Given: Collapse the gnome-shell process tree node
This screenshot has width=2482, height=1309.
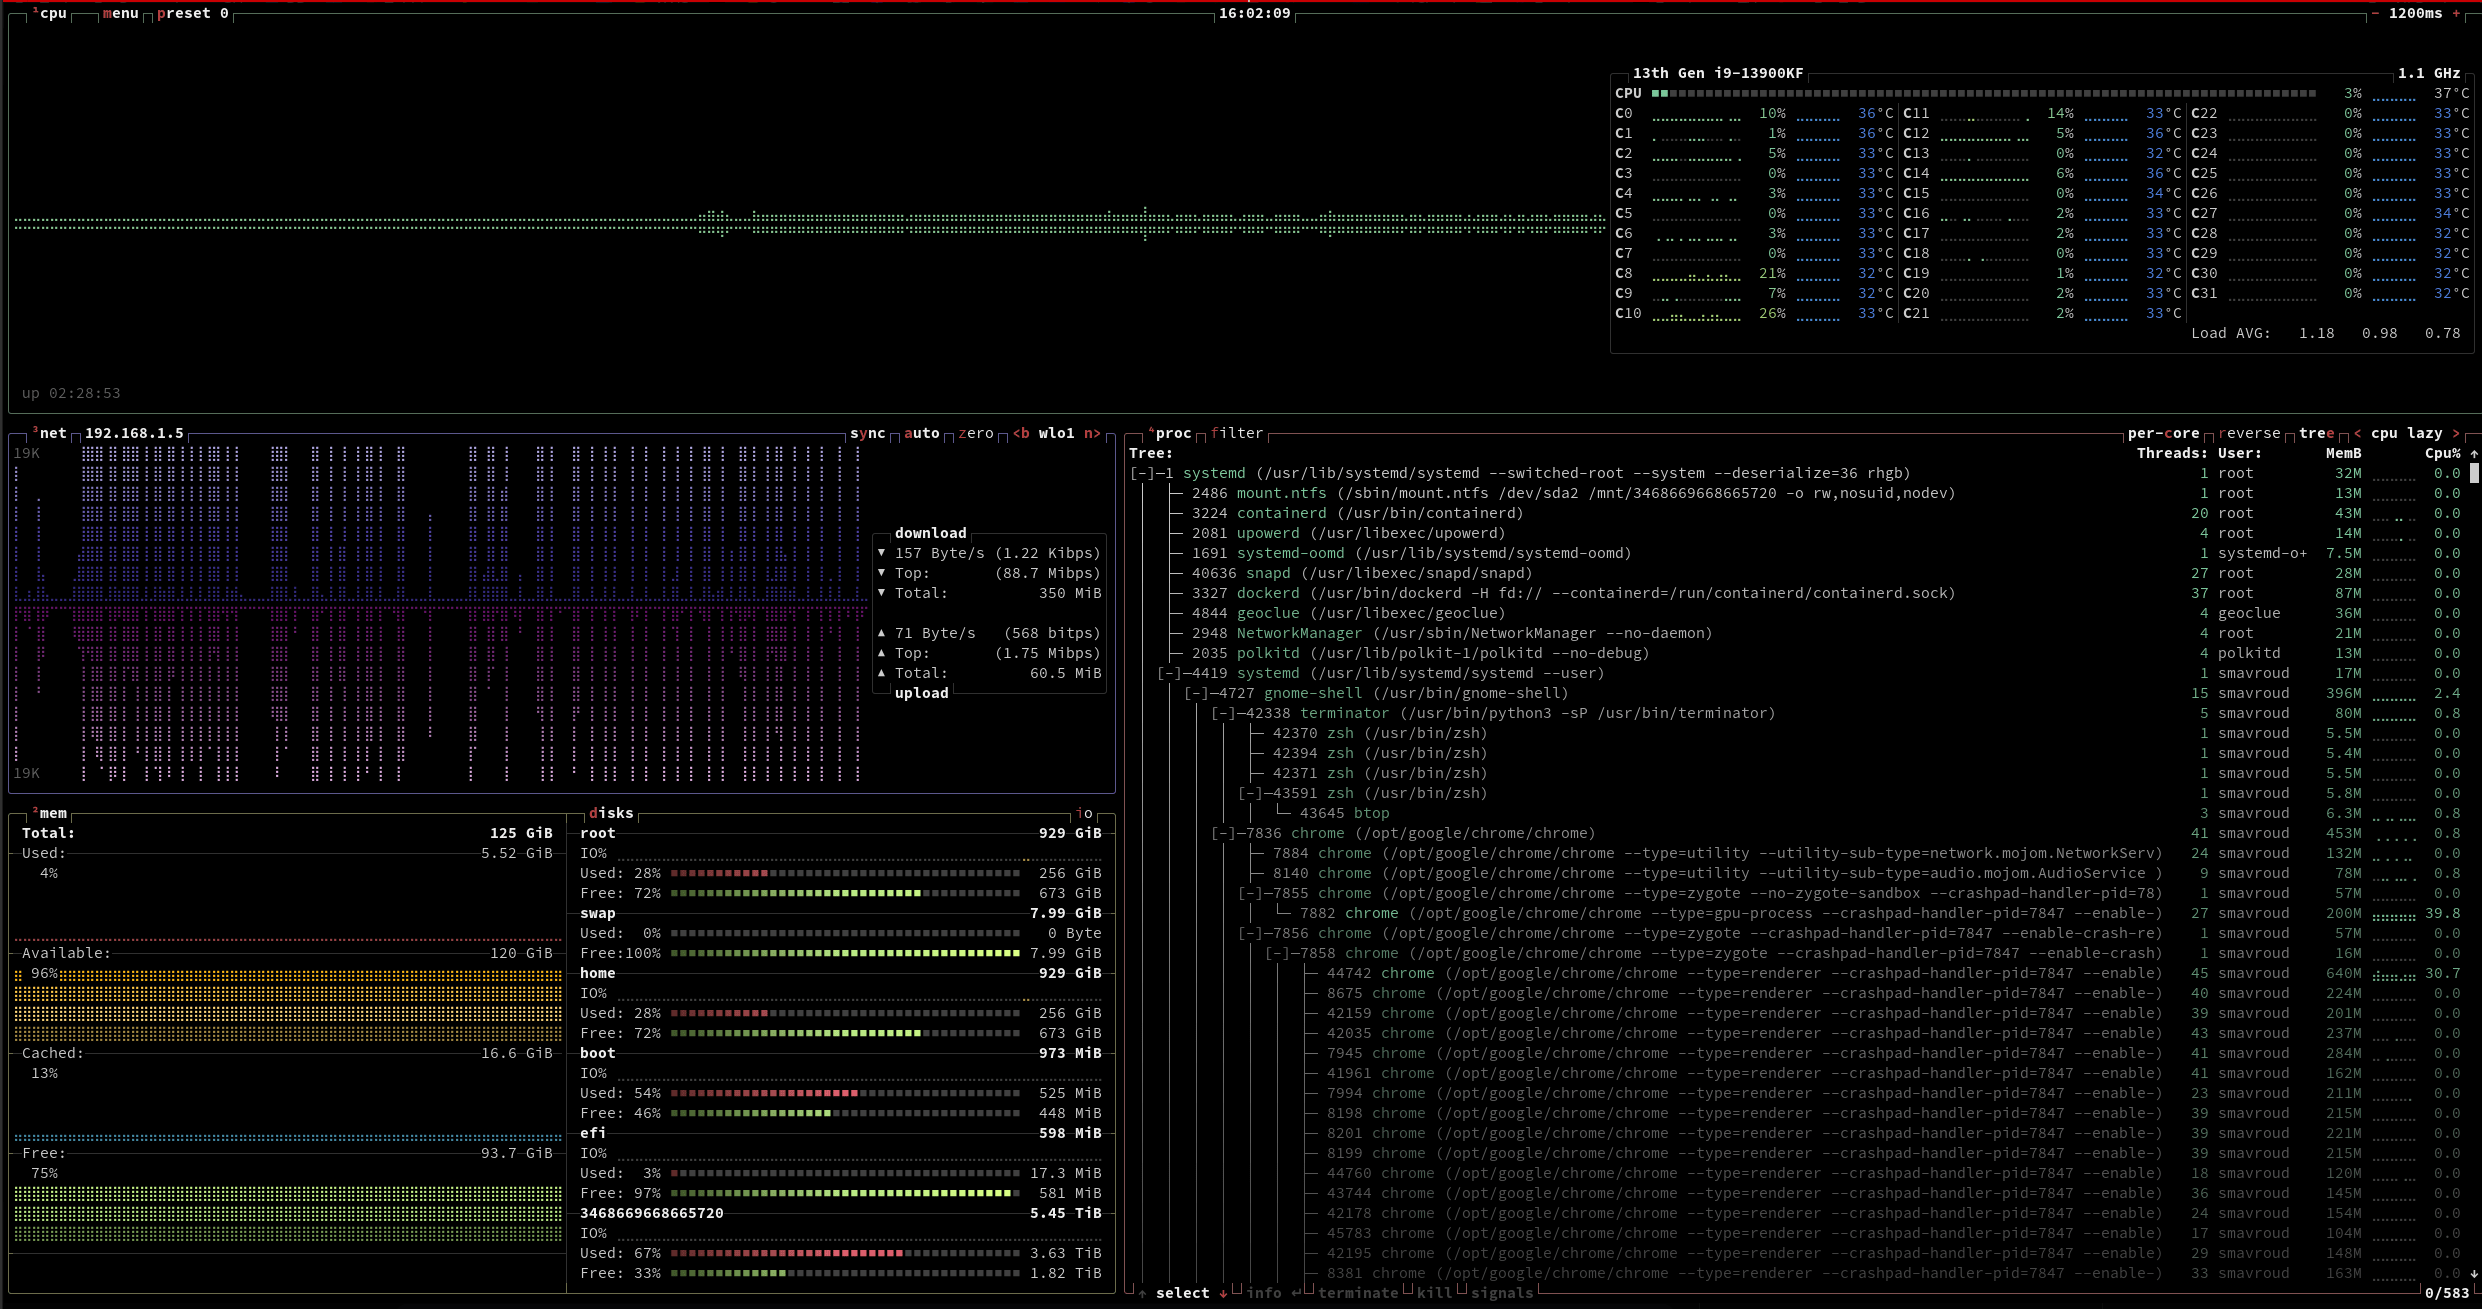Looking at the screenshot, I should 1197,693.
